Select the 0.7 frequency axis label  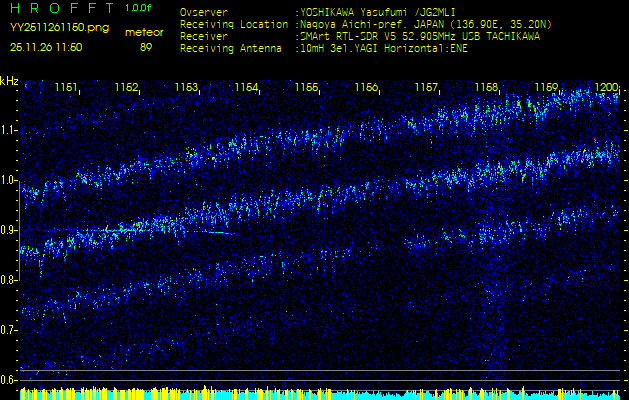(x=9, y=329)
